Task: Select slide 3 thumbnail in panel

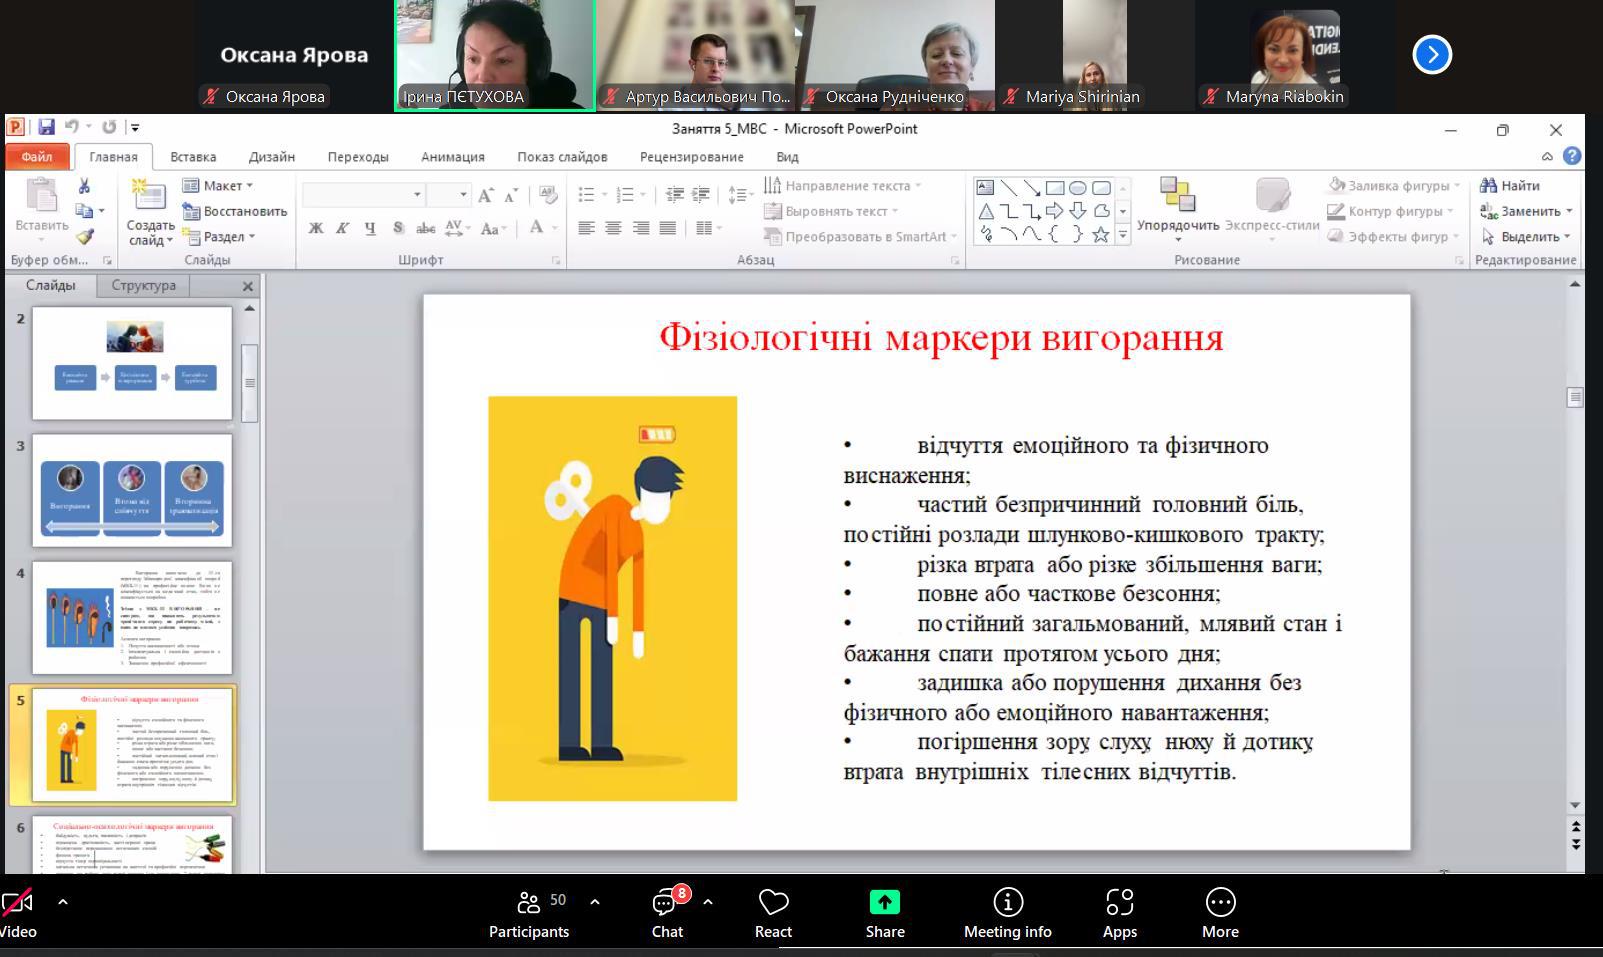Action: (132, 490)
